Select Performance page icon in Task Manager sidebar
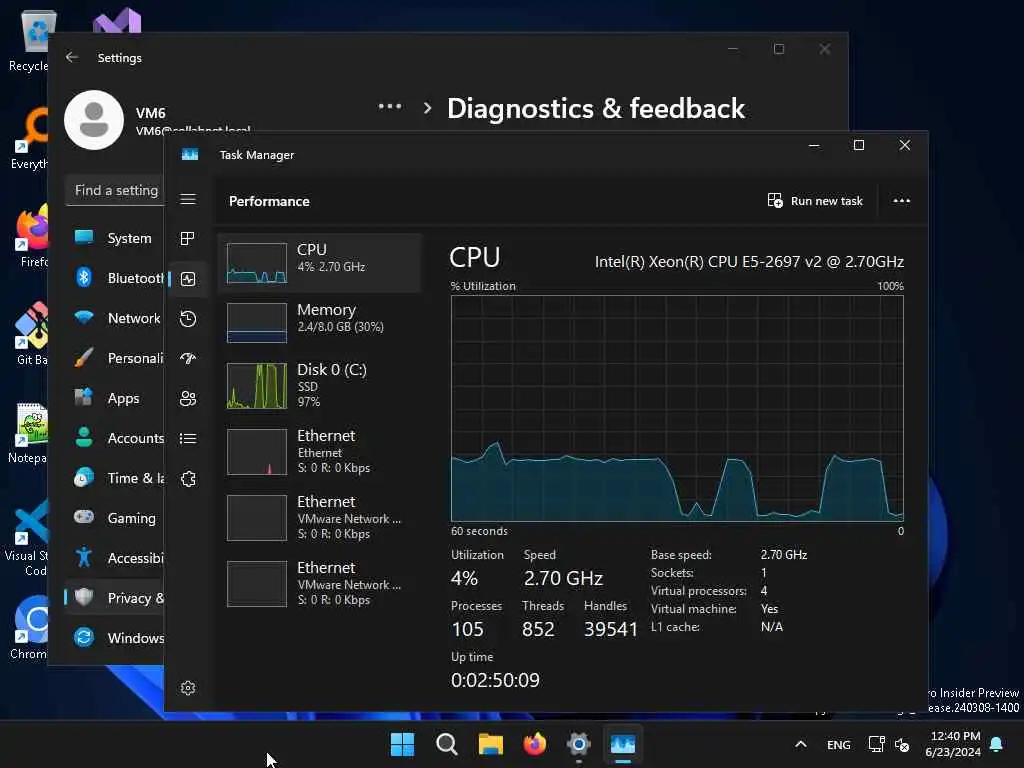Screen dimensions: 1024x768 [188, 279]
